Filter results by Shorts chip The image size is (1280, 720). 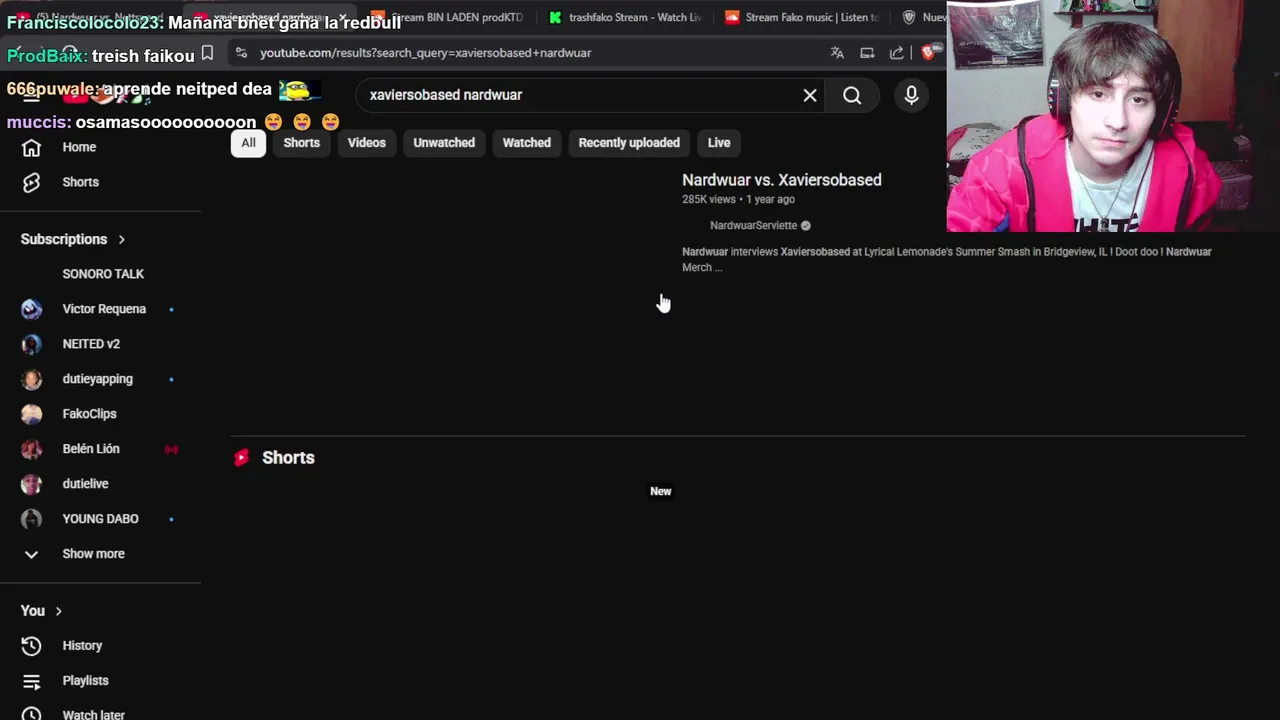pyautogui.click(x=301, y=143)
